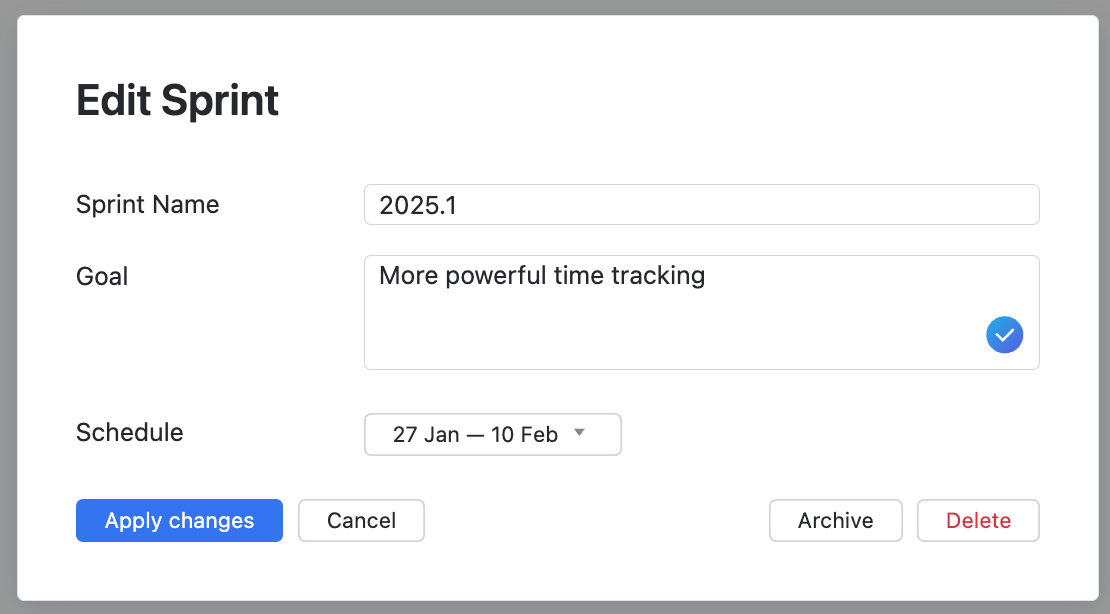Click the chevron next to 27 Jan dates
The image size is (1110, 614).
point(579,433)
